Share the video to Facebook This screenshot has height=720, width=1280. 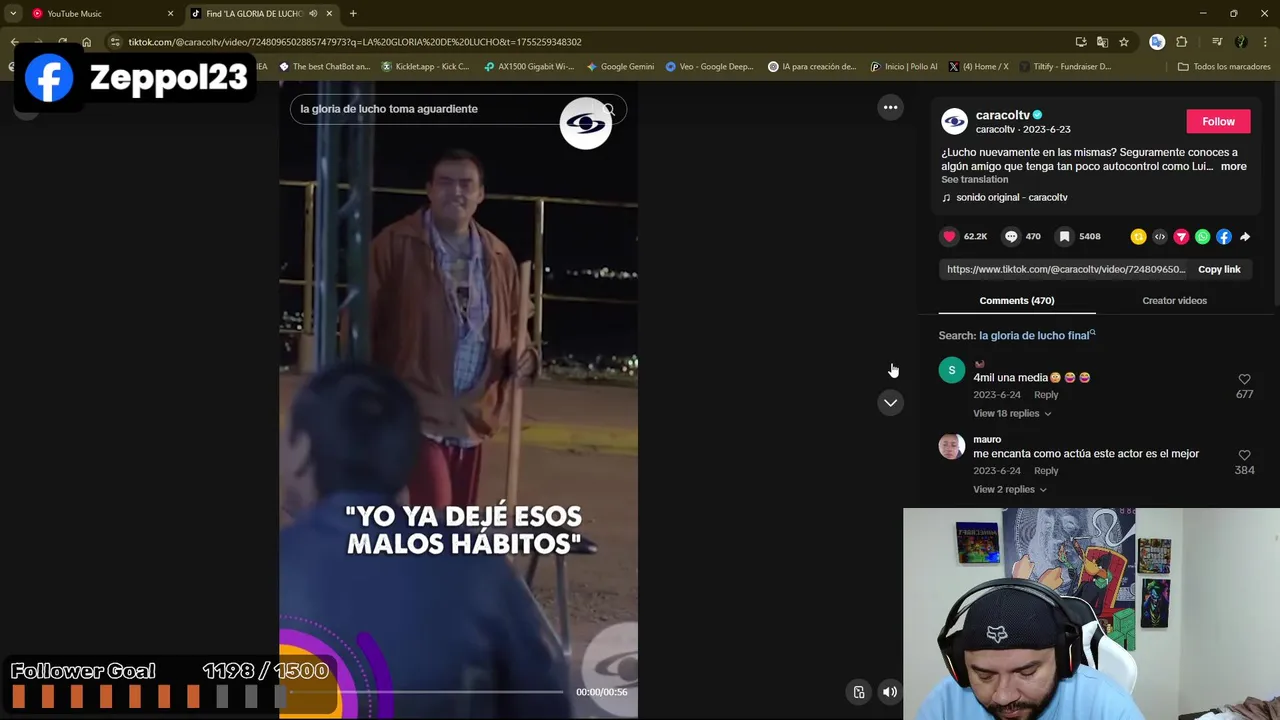(1224, 237)
